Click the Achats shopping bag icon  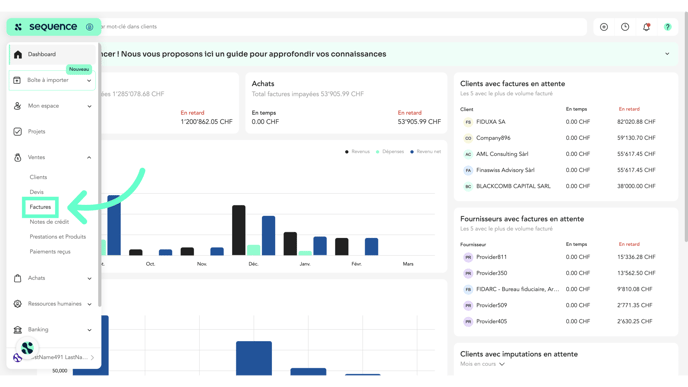pyautogui.click(x=18, y=278)
